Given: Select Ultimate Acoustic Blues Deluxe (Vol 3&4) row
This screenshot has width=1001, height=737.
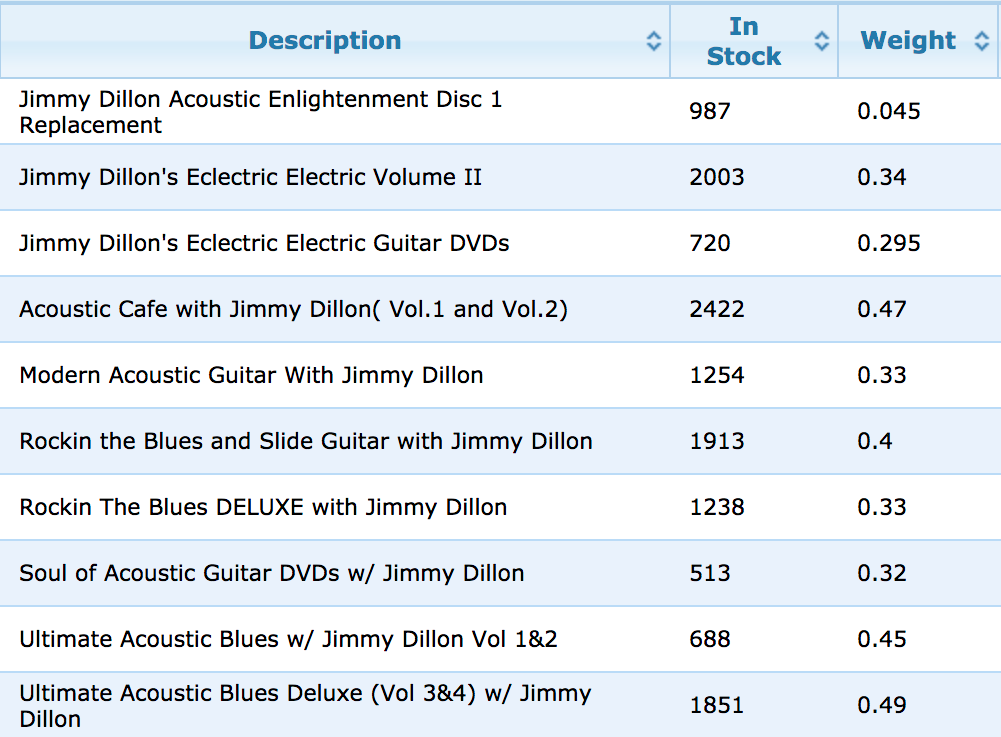Looking at the screenshot, I should (x=500, y=704).
